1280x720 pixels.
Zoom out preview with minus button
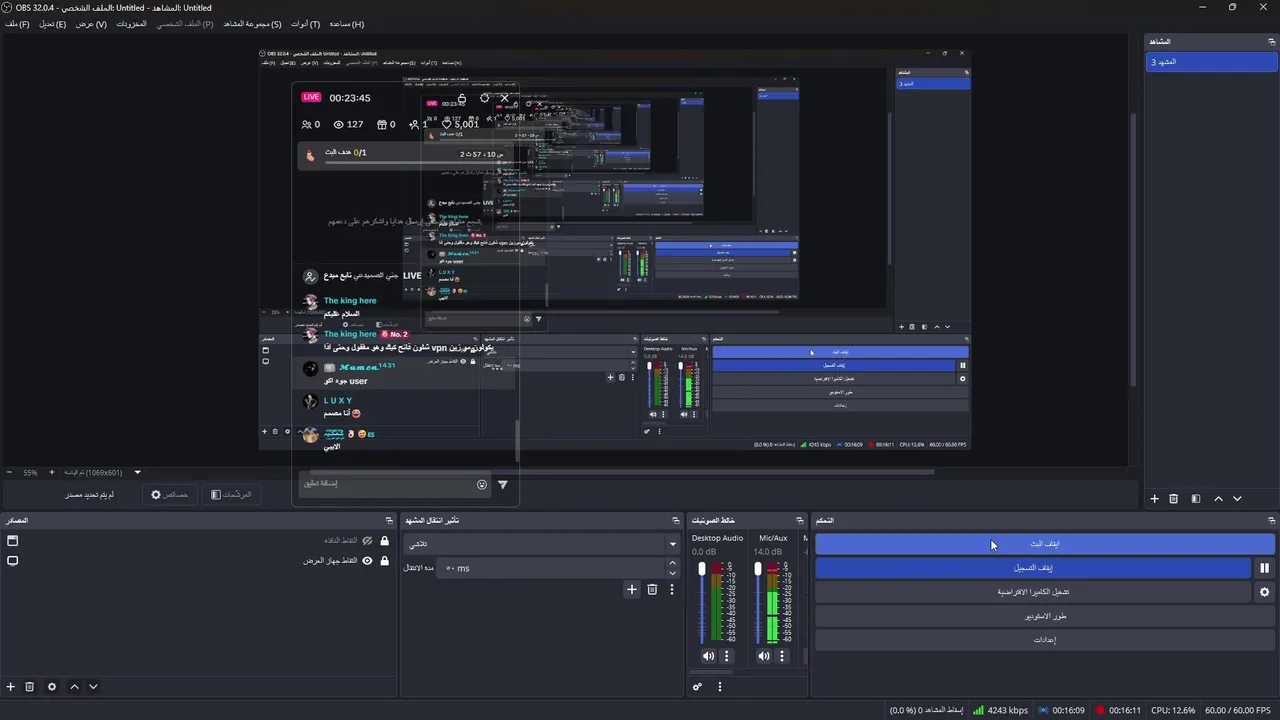[x=9, y=472]
